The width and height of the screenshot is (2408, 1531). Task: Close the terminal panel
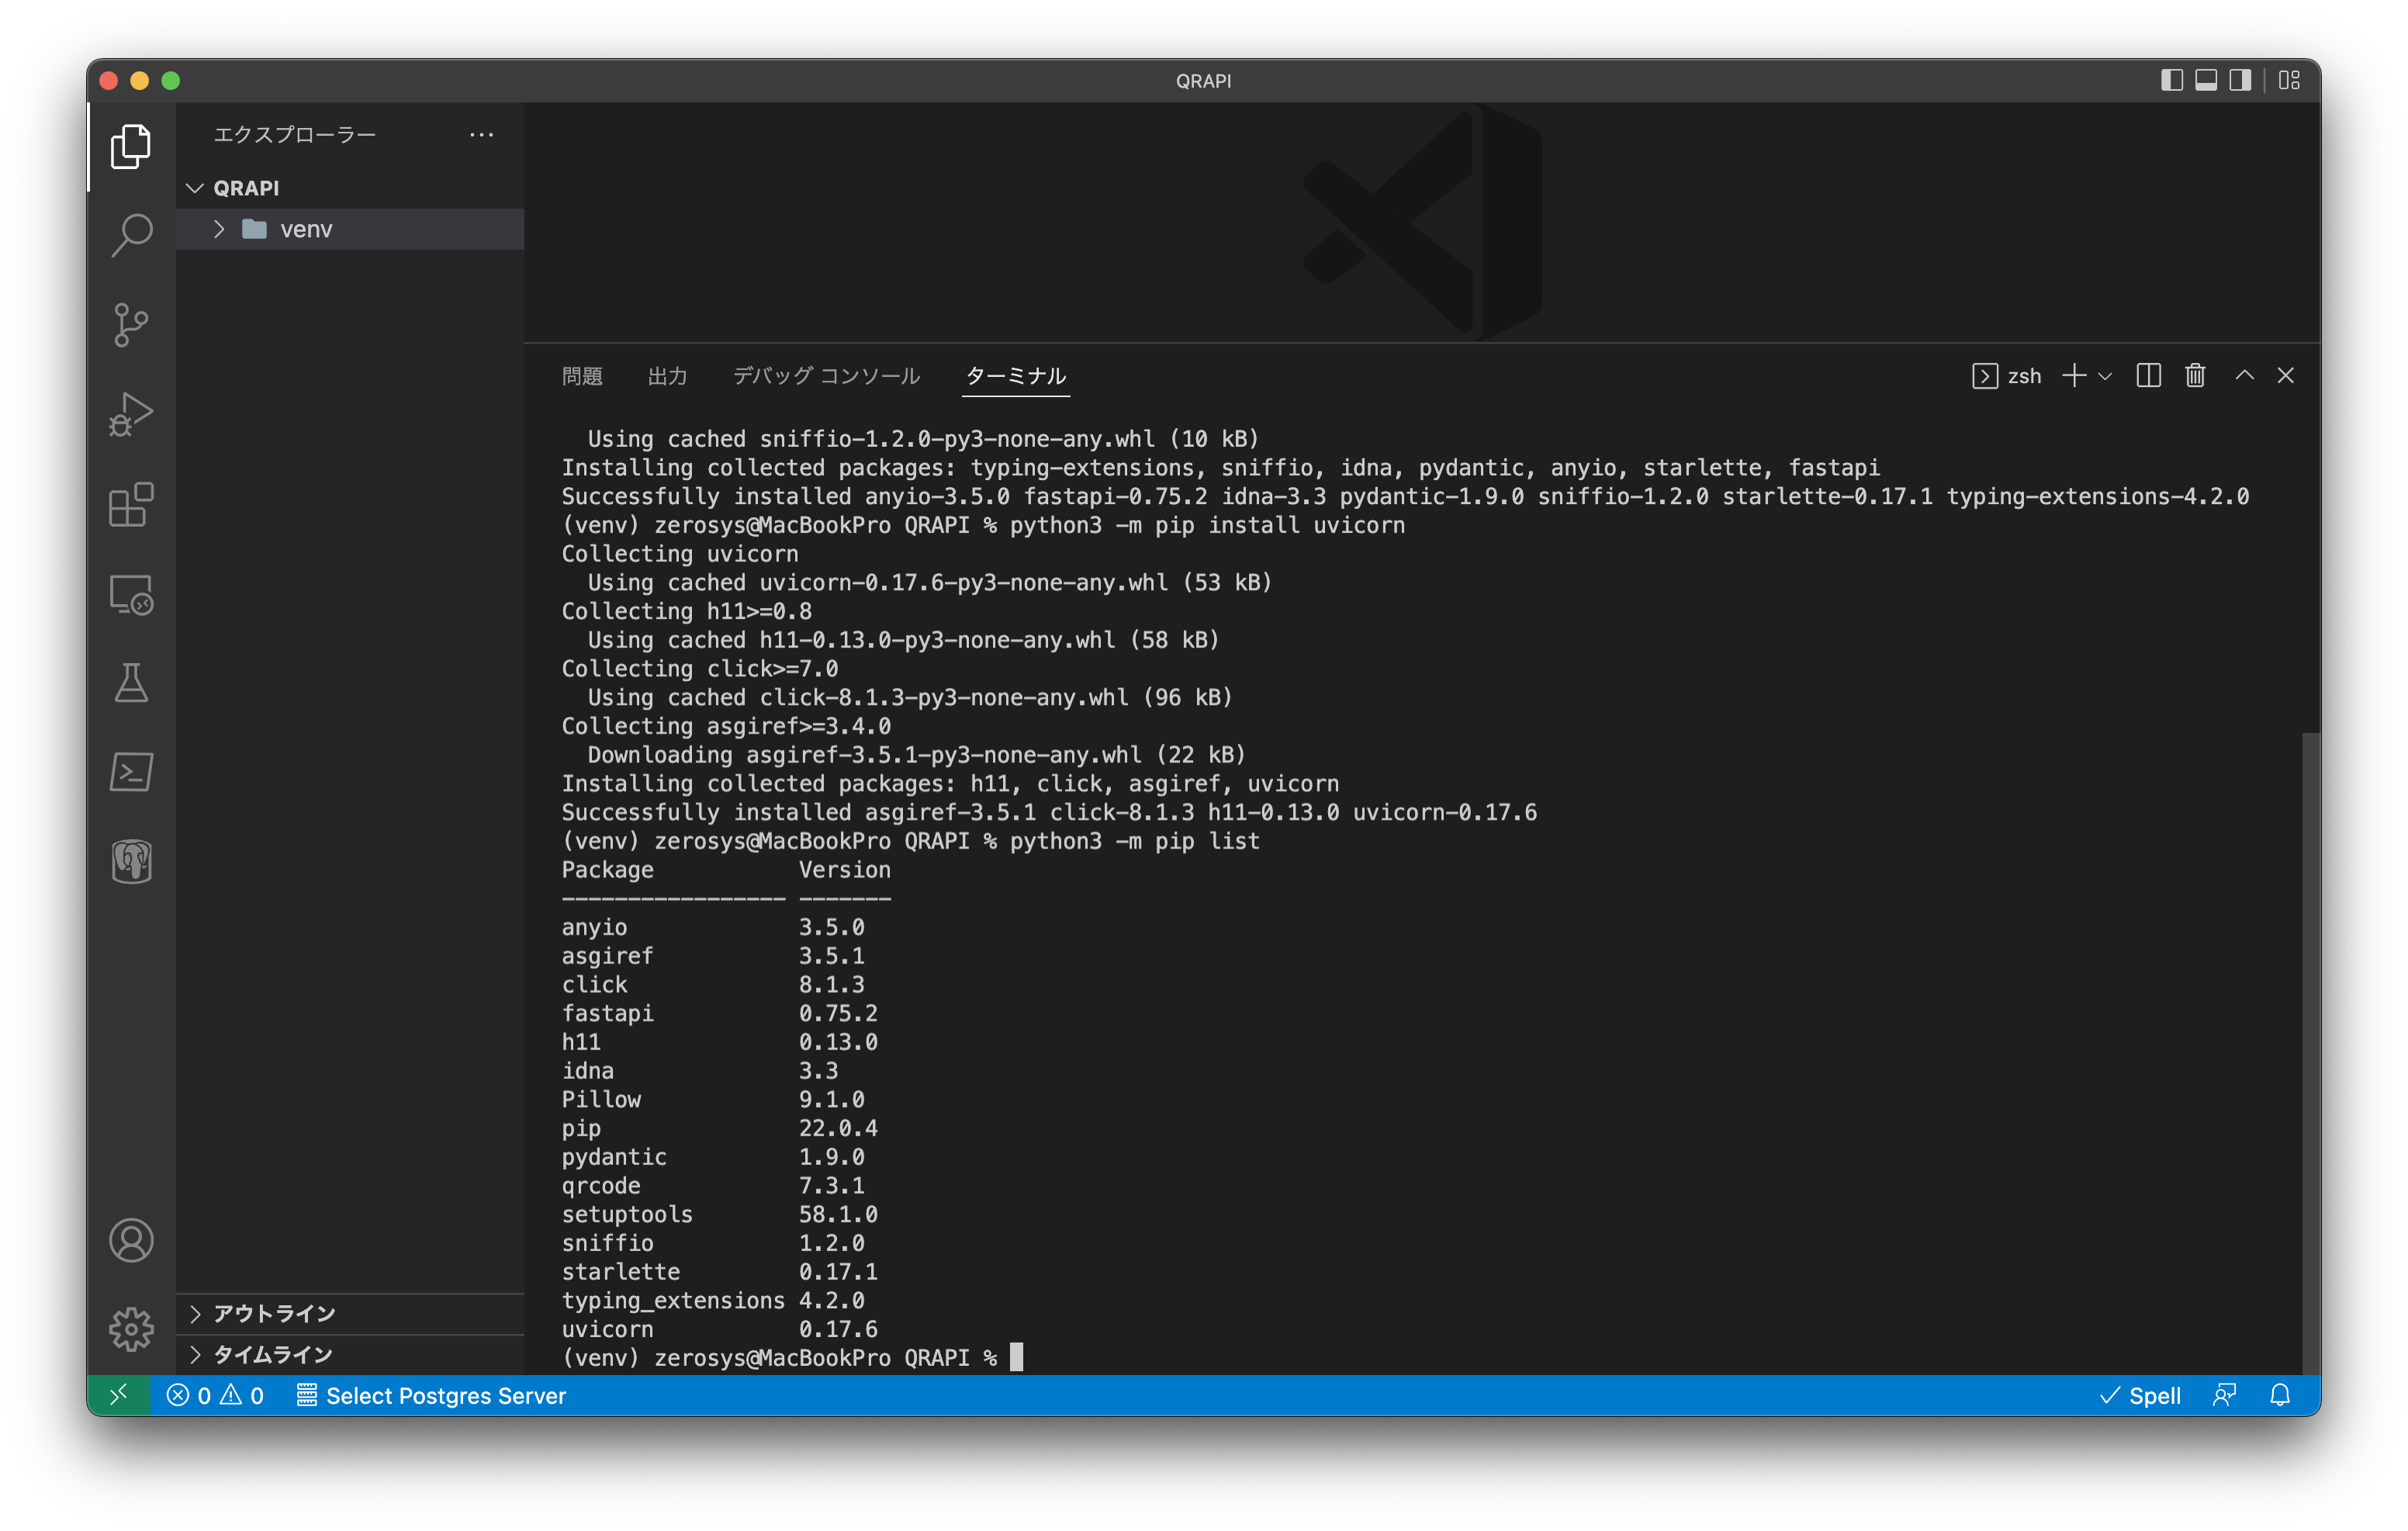[x=2286, y=376]
